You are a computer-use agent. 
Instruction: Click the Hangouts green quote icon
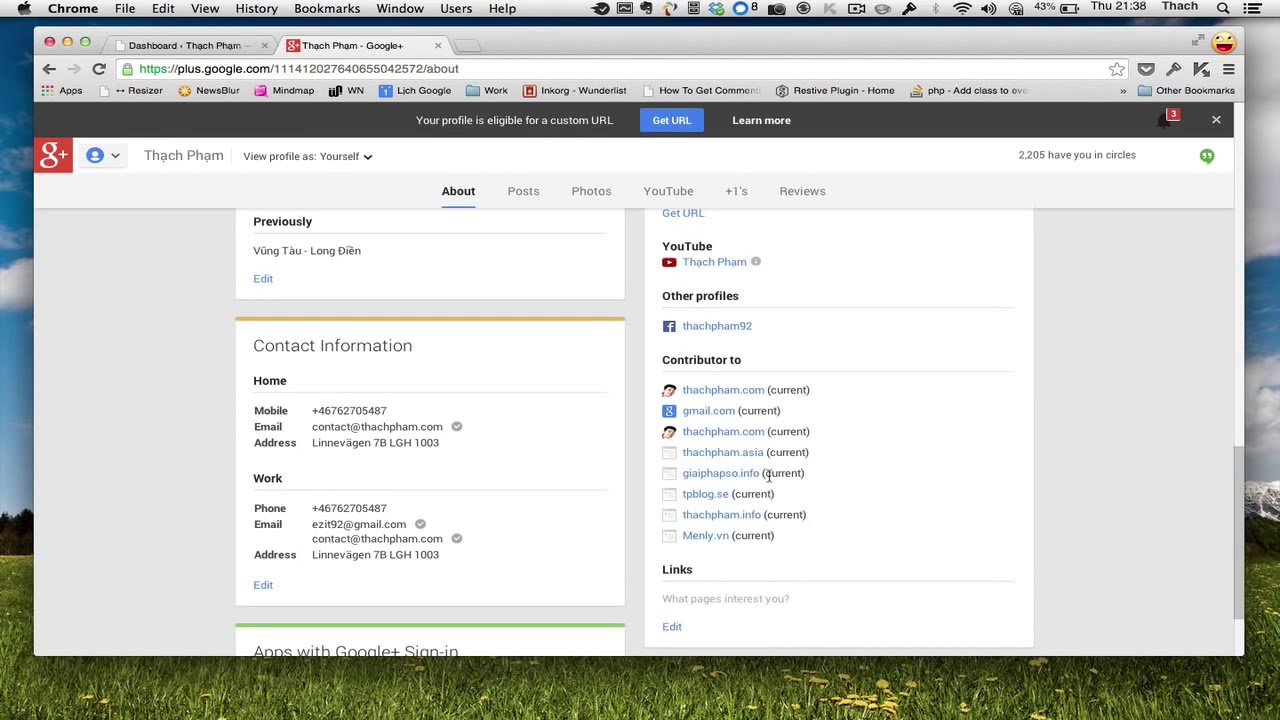pos(1207,156)
